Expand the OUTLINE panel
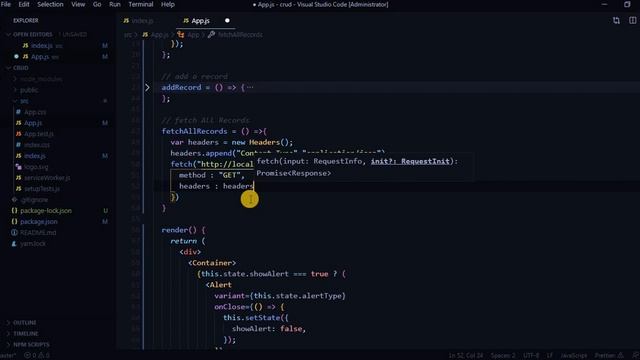Screen dimensions: 640x360 coord(24,322)
